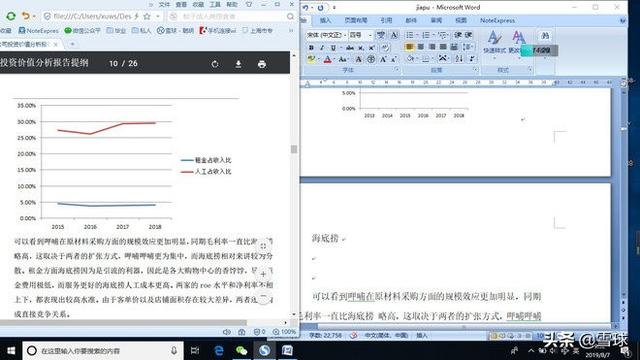Toggle bold formatting in Word

311,48
